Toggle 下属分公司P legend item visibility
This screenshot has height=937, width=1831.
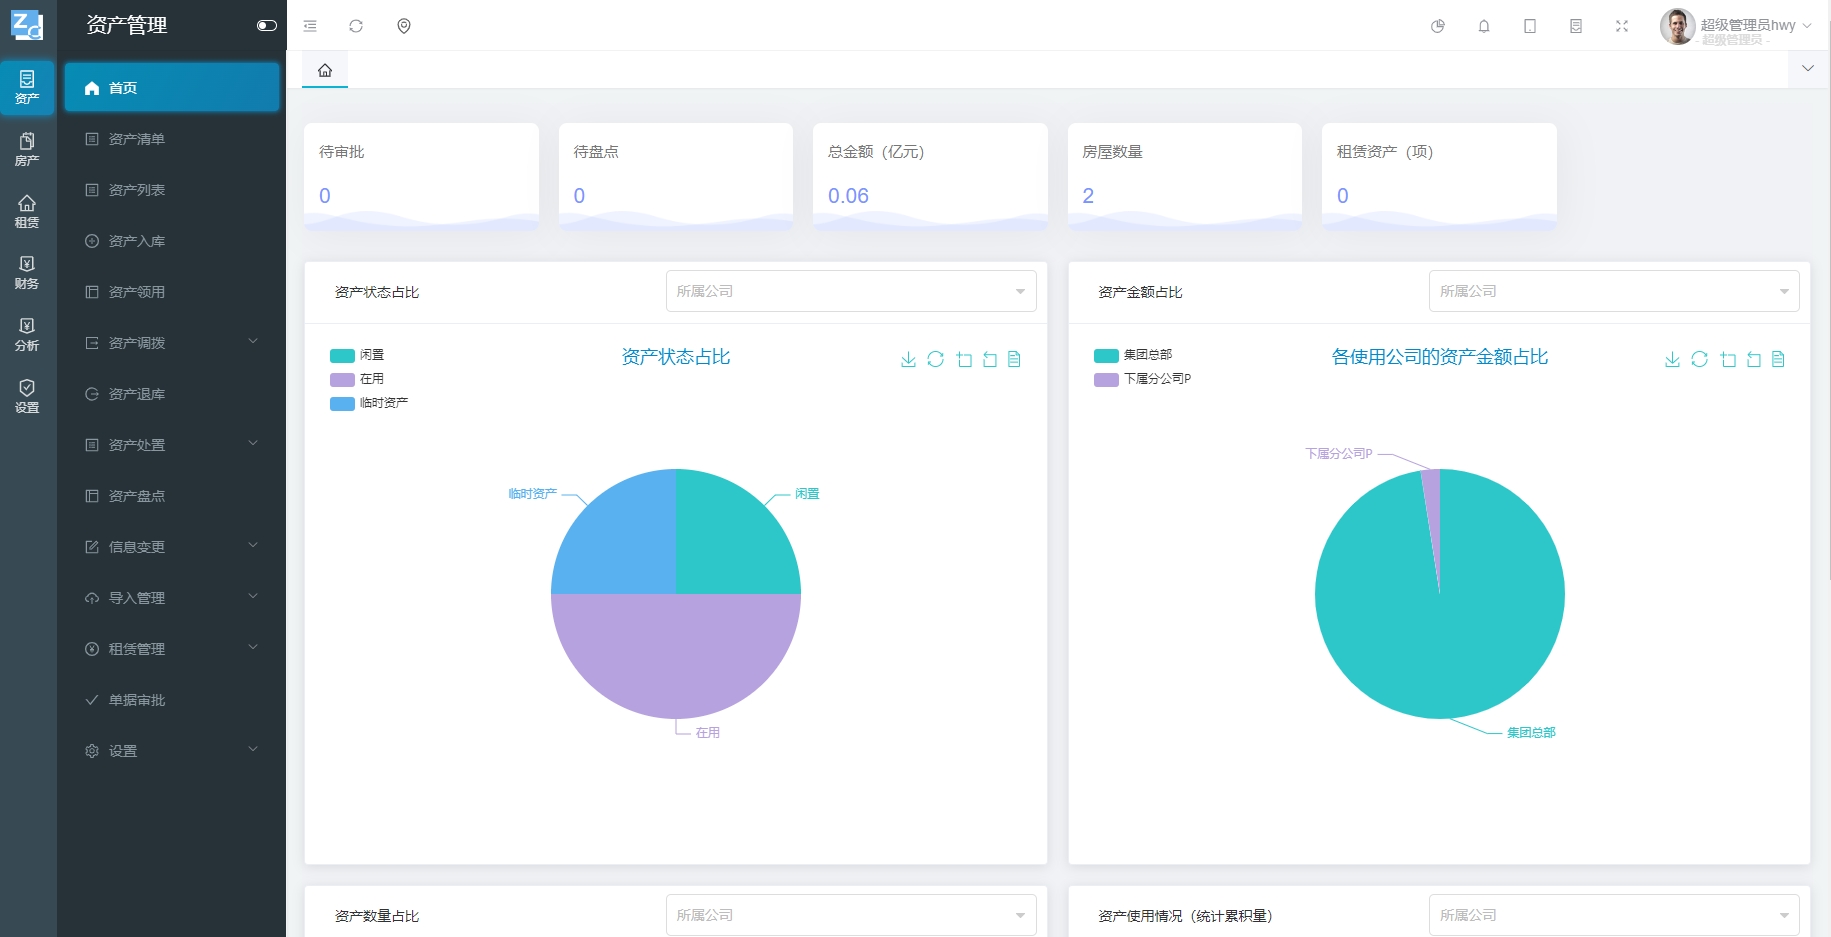click(x=1142, y=379)
